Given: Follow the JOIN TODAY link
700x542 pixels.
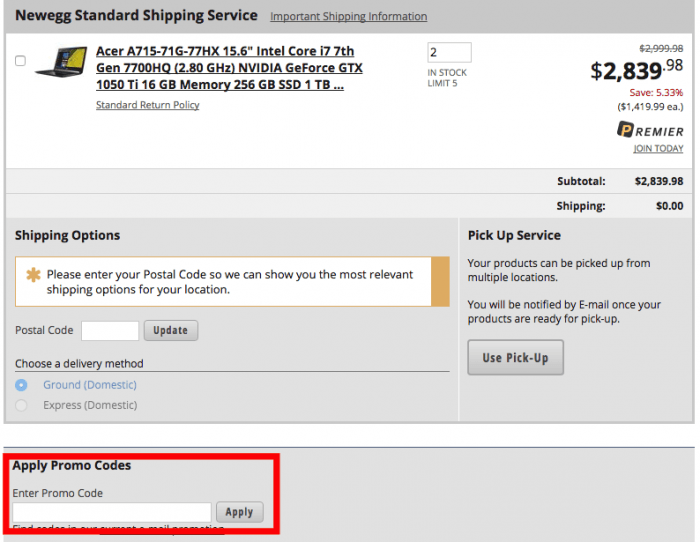Looking at the screenshot, I should tap(658, 148).
